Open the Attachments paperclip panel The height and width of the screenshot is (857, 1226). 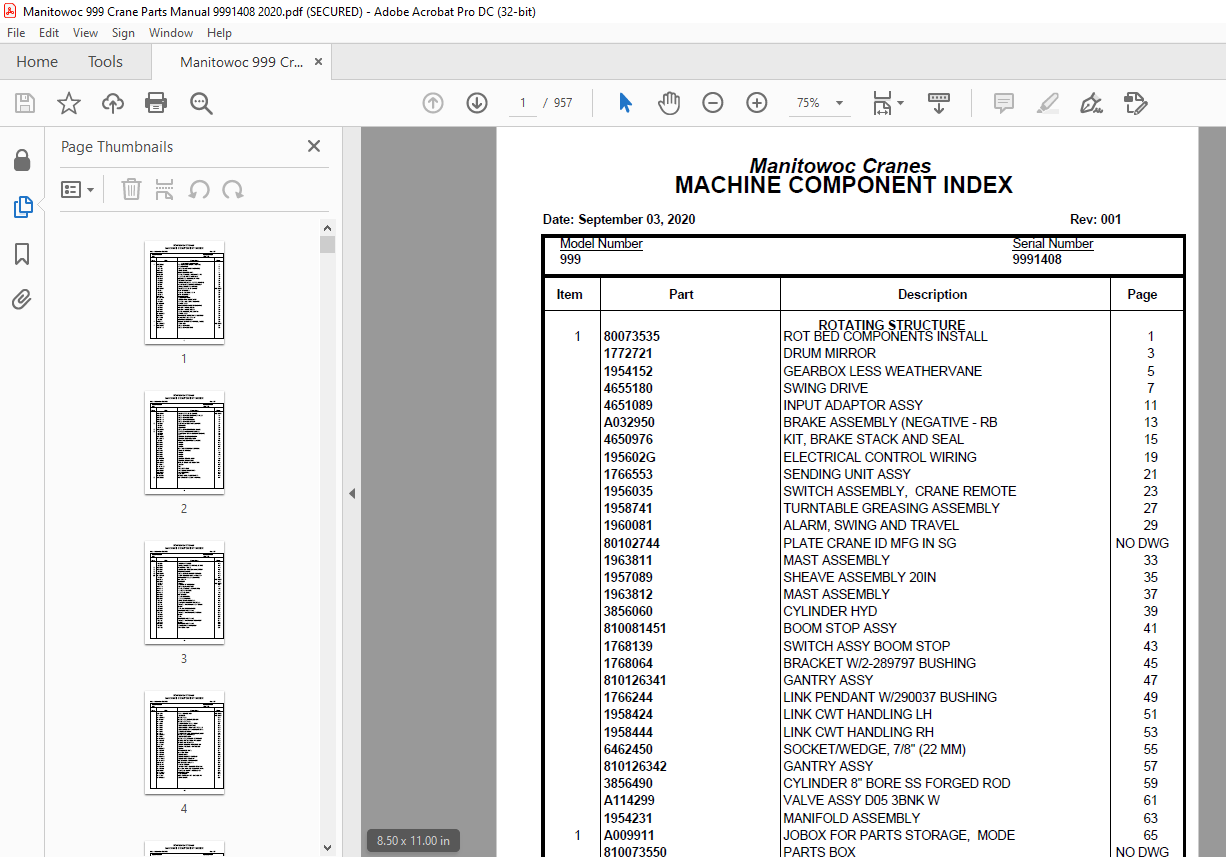pyautogui.click(x=22, y=299)
